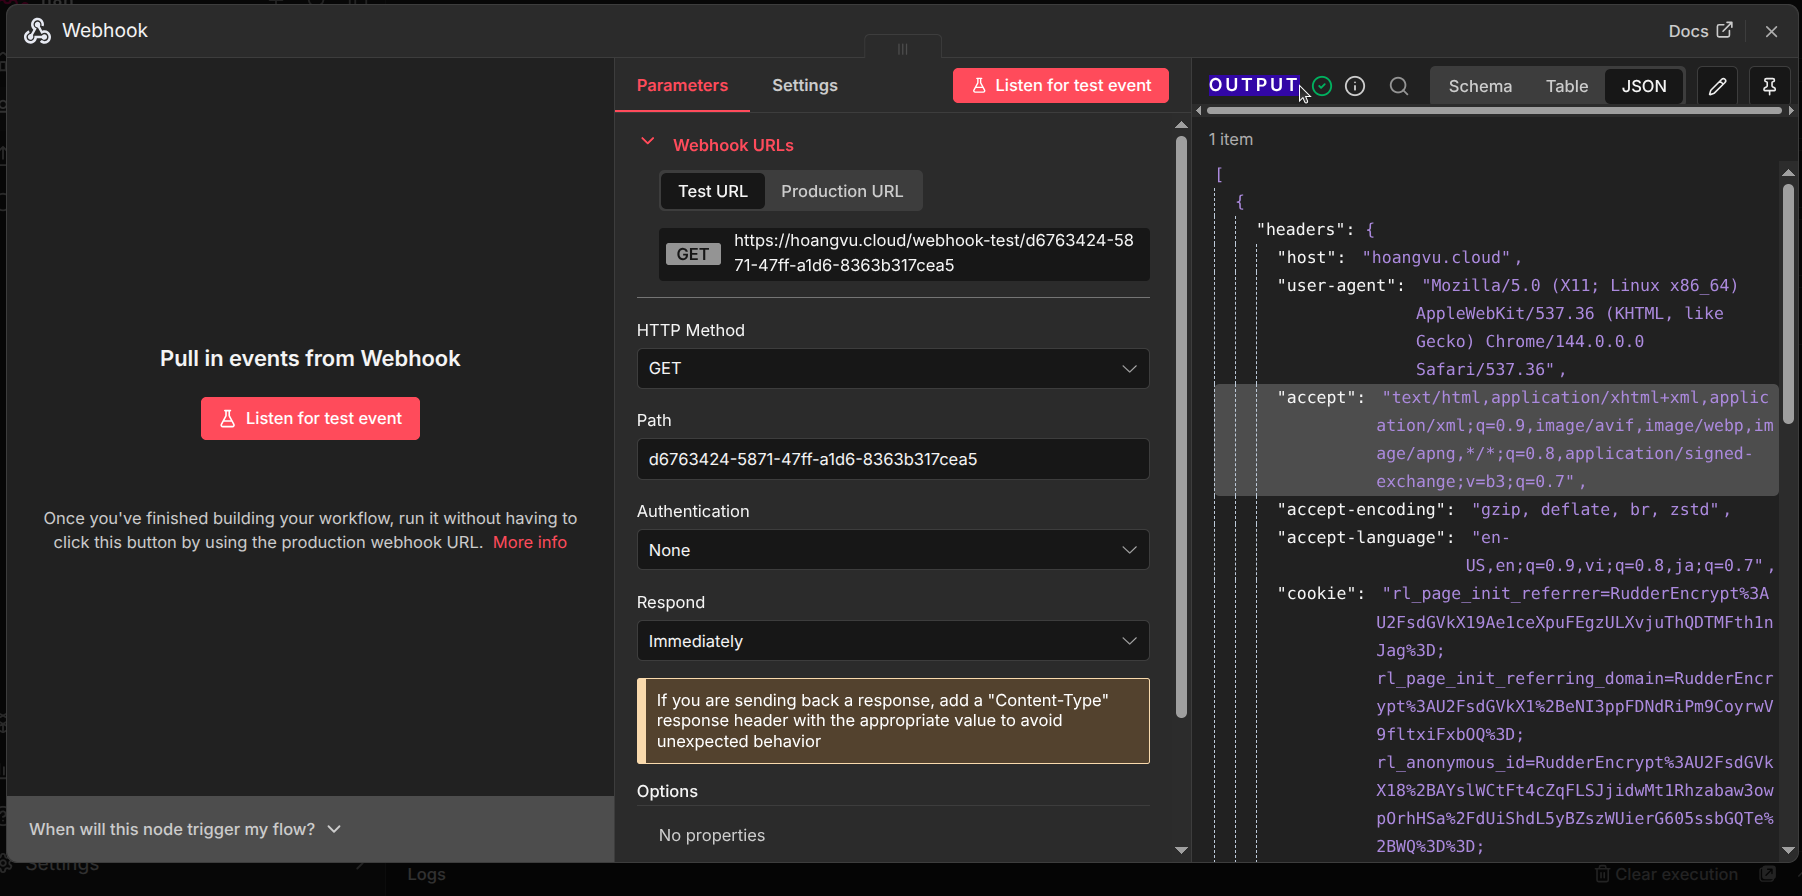Click the "hoangvu.cloud" host value
This screenshot has height=896, width=1802.
(1437, 257)
